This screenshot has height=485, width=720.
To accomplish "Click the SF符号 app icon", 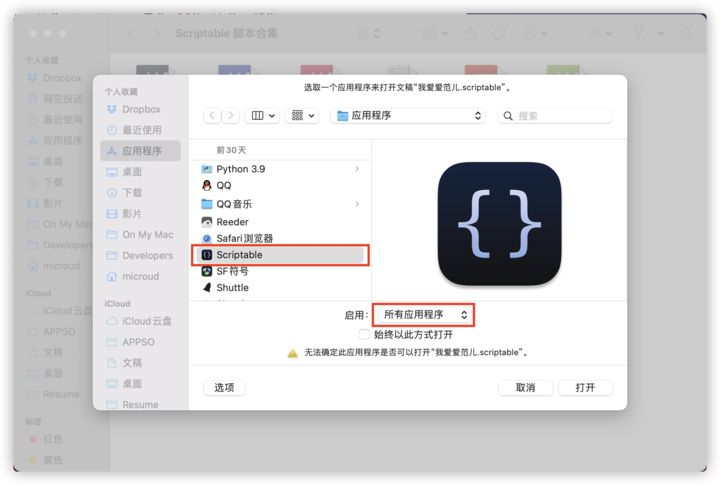I will coord(207,271).
